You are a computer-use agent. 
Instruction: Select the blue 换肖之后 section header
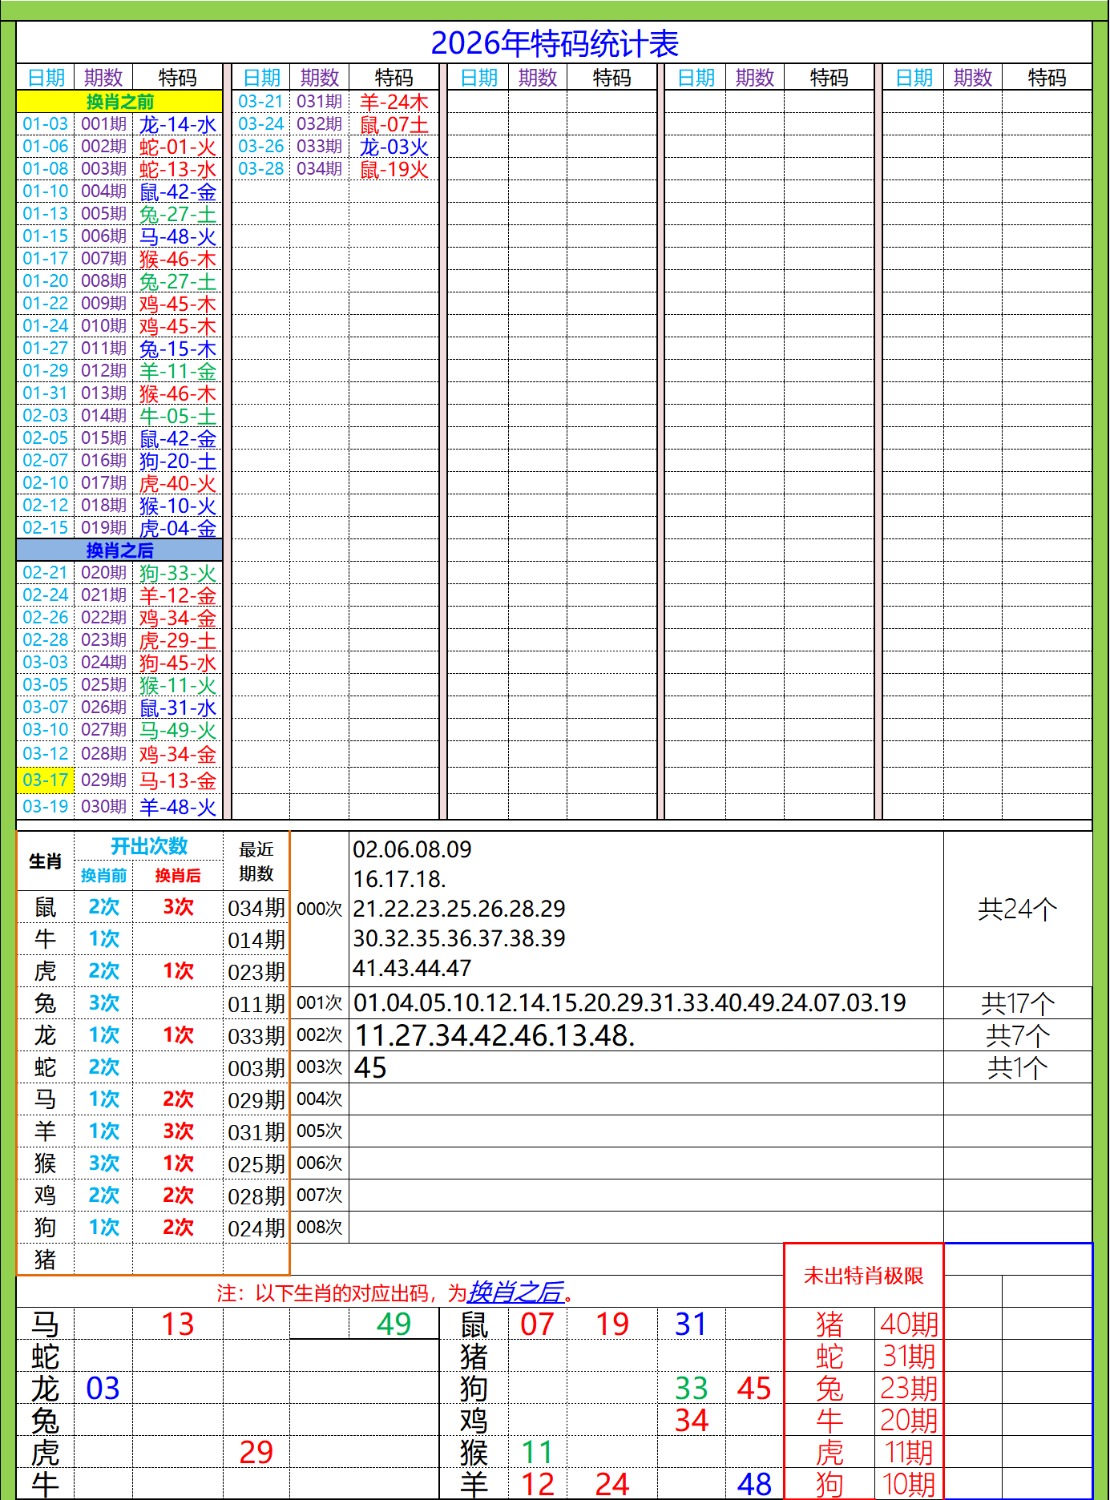pyautogui.click(x=120, y=550)
